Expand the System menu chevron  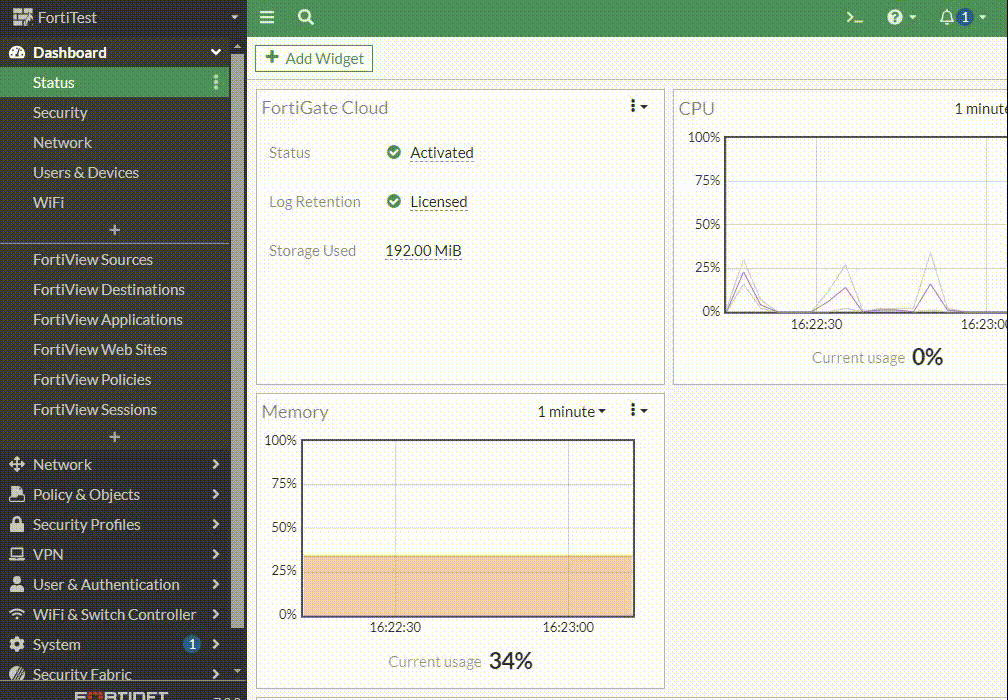click(216, 644)
